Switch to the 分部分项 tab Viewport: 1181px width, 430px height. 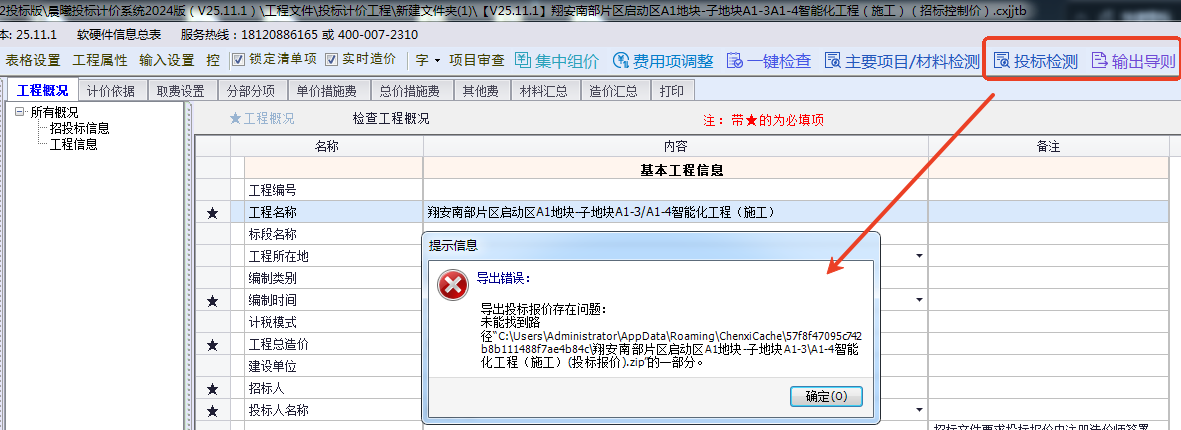click(251, 91)
